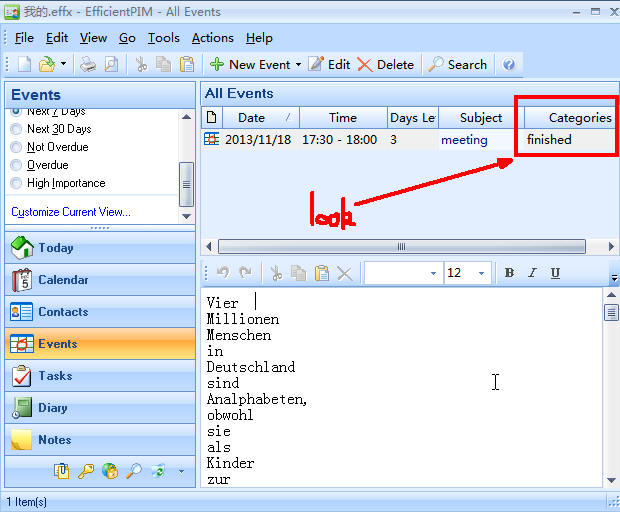
Task: Click the horizontal scrollbar thumb in event list
Action: pos(402,246)
